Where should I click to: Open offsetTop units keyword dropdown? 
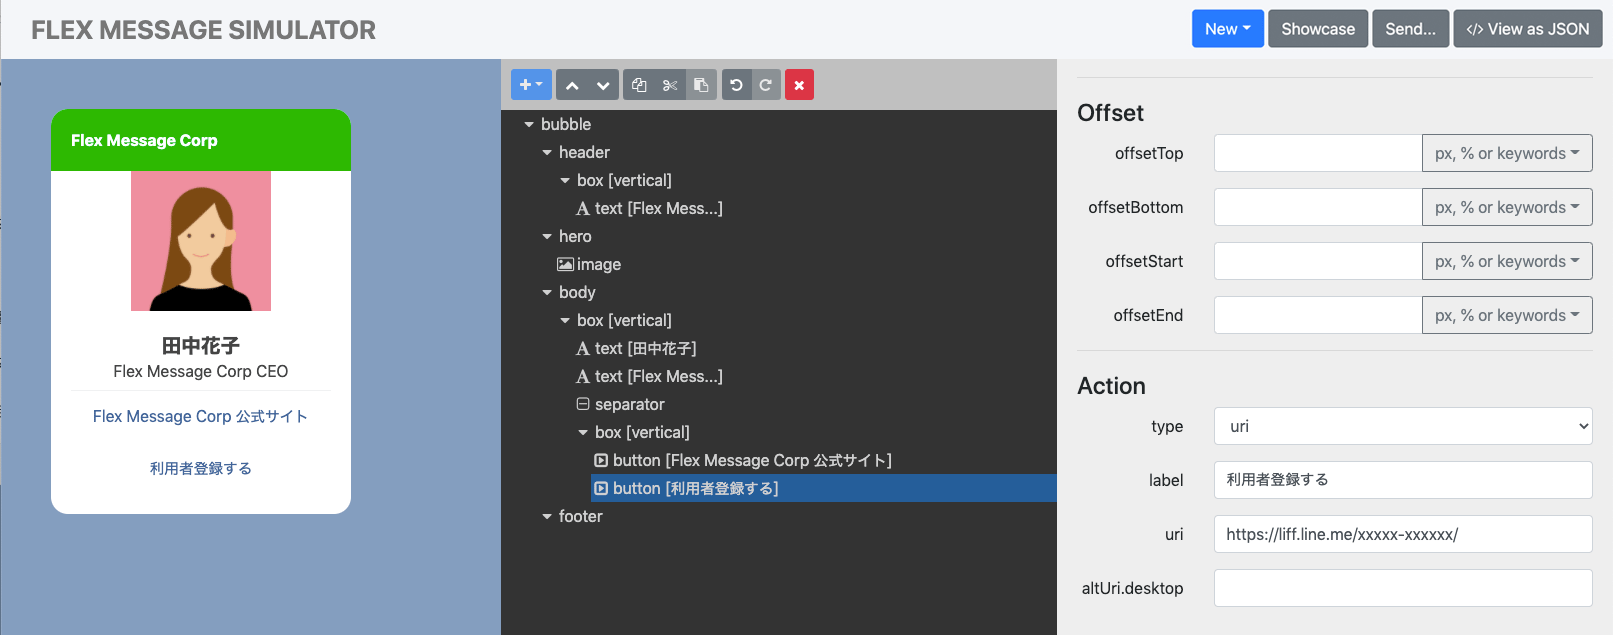[1506, 153]
